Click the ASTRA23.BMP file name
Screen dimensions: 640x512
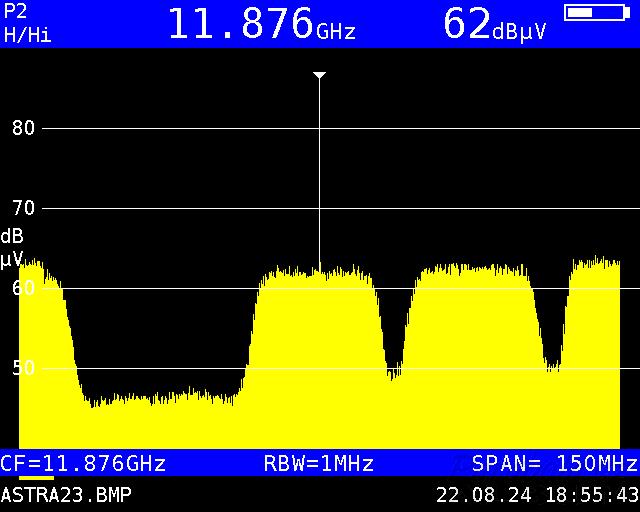click(66, 495)
